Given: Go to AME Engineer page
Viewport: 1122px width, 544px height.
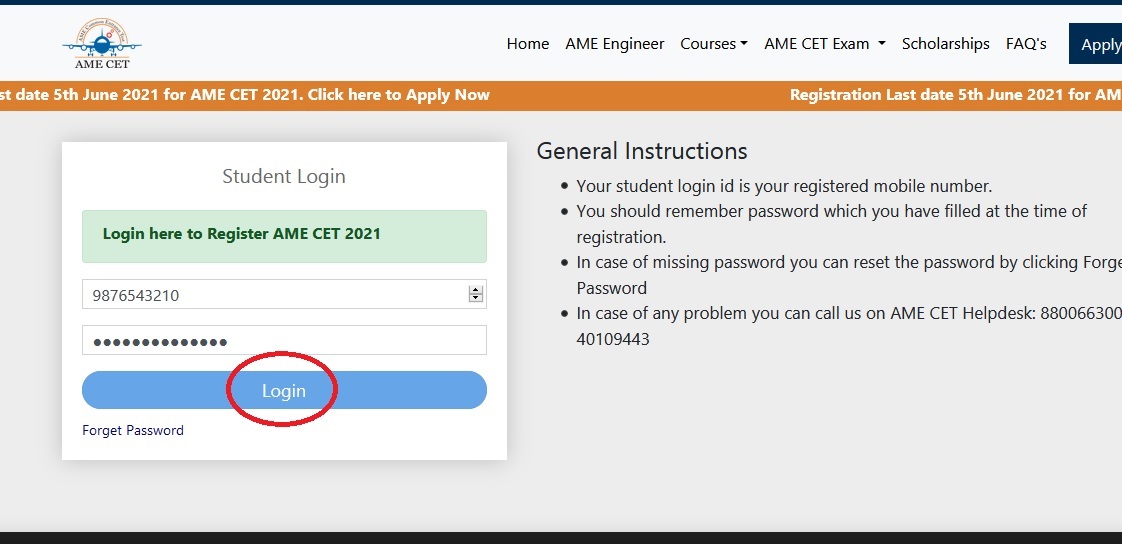Looking at the screenshot, I should pos(615,44).
